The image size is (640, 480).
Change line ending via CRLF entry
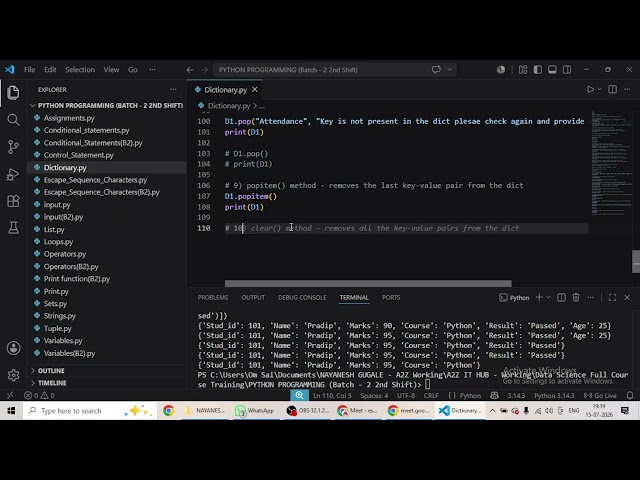431,396
